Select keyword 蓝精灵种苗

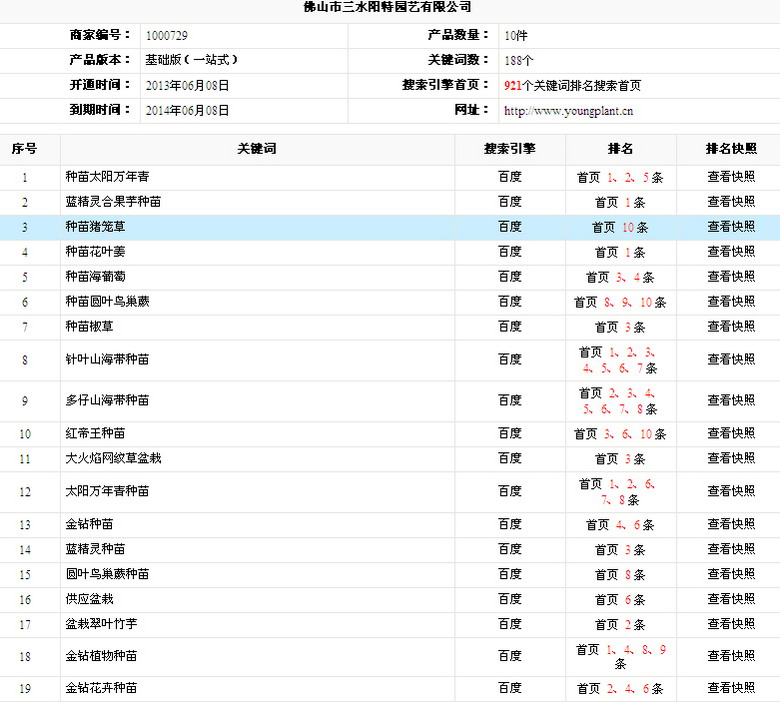[x=95, y=549]
